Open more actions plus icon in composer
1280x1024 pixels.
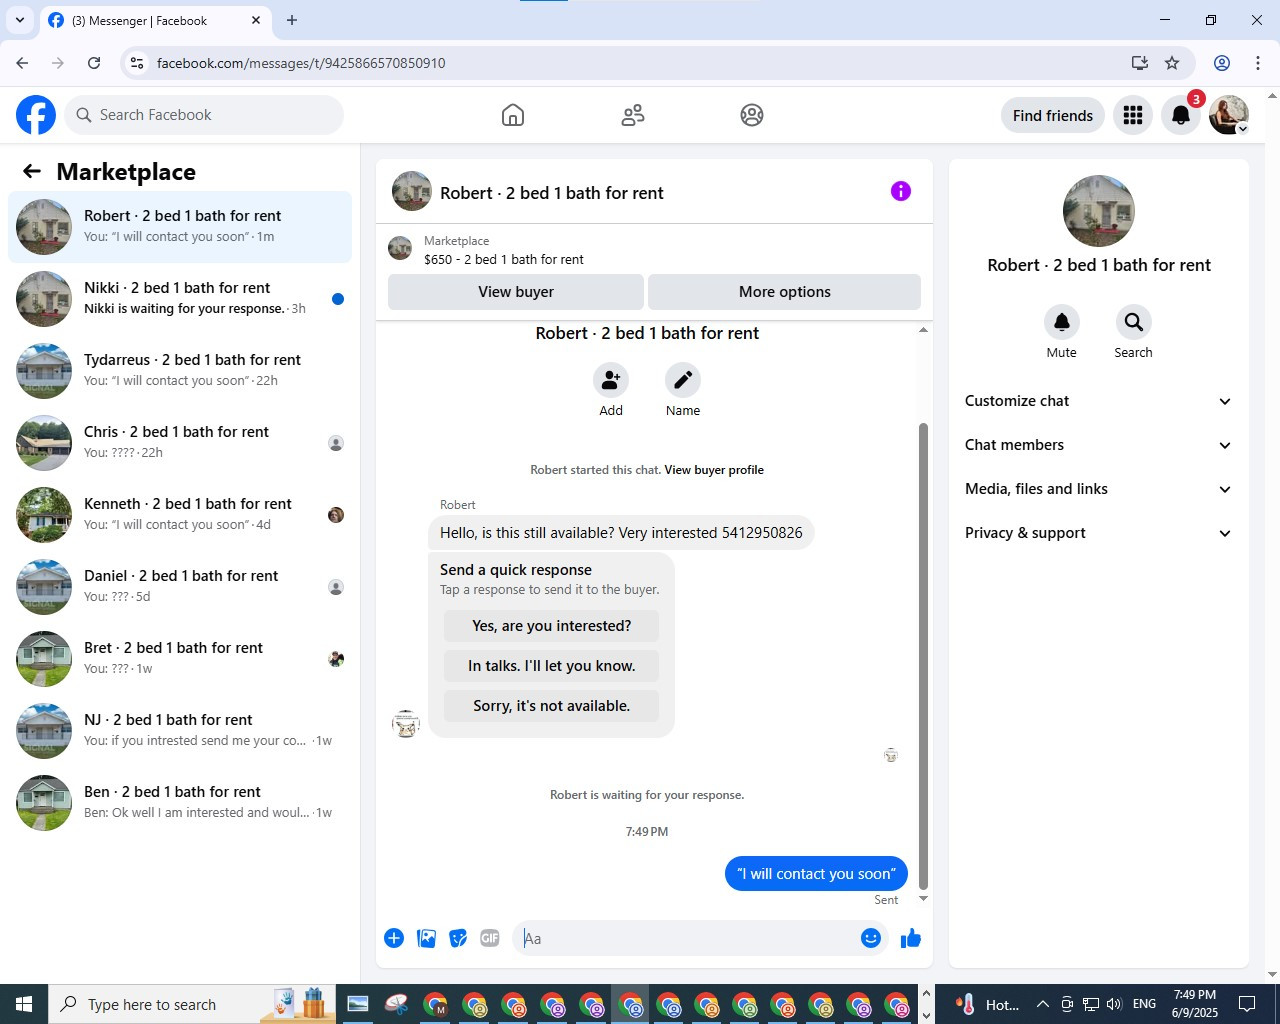[x=394, y=938]
